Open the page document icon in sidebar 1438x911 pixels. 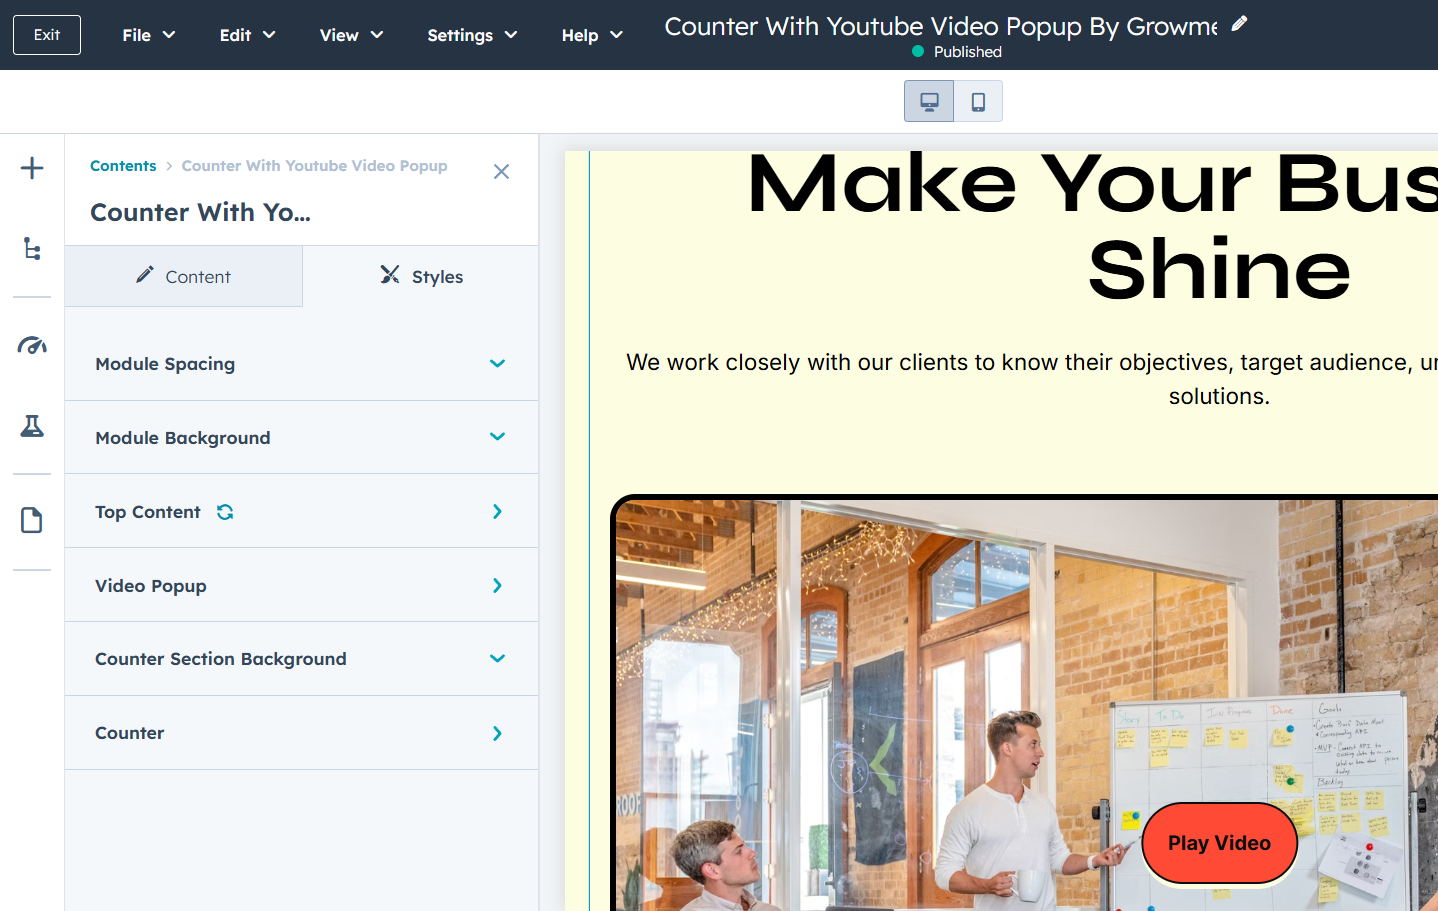coord(32,520)
